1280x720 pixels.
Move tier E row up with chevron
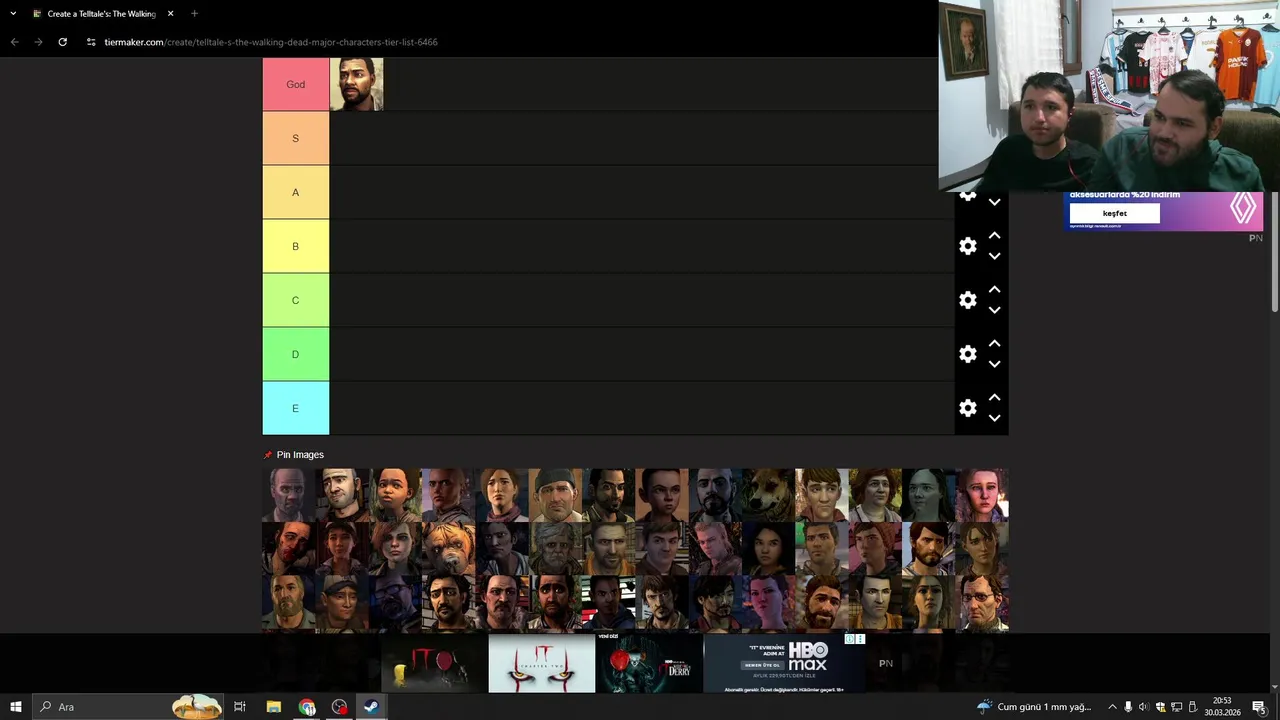pos(994,397)
